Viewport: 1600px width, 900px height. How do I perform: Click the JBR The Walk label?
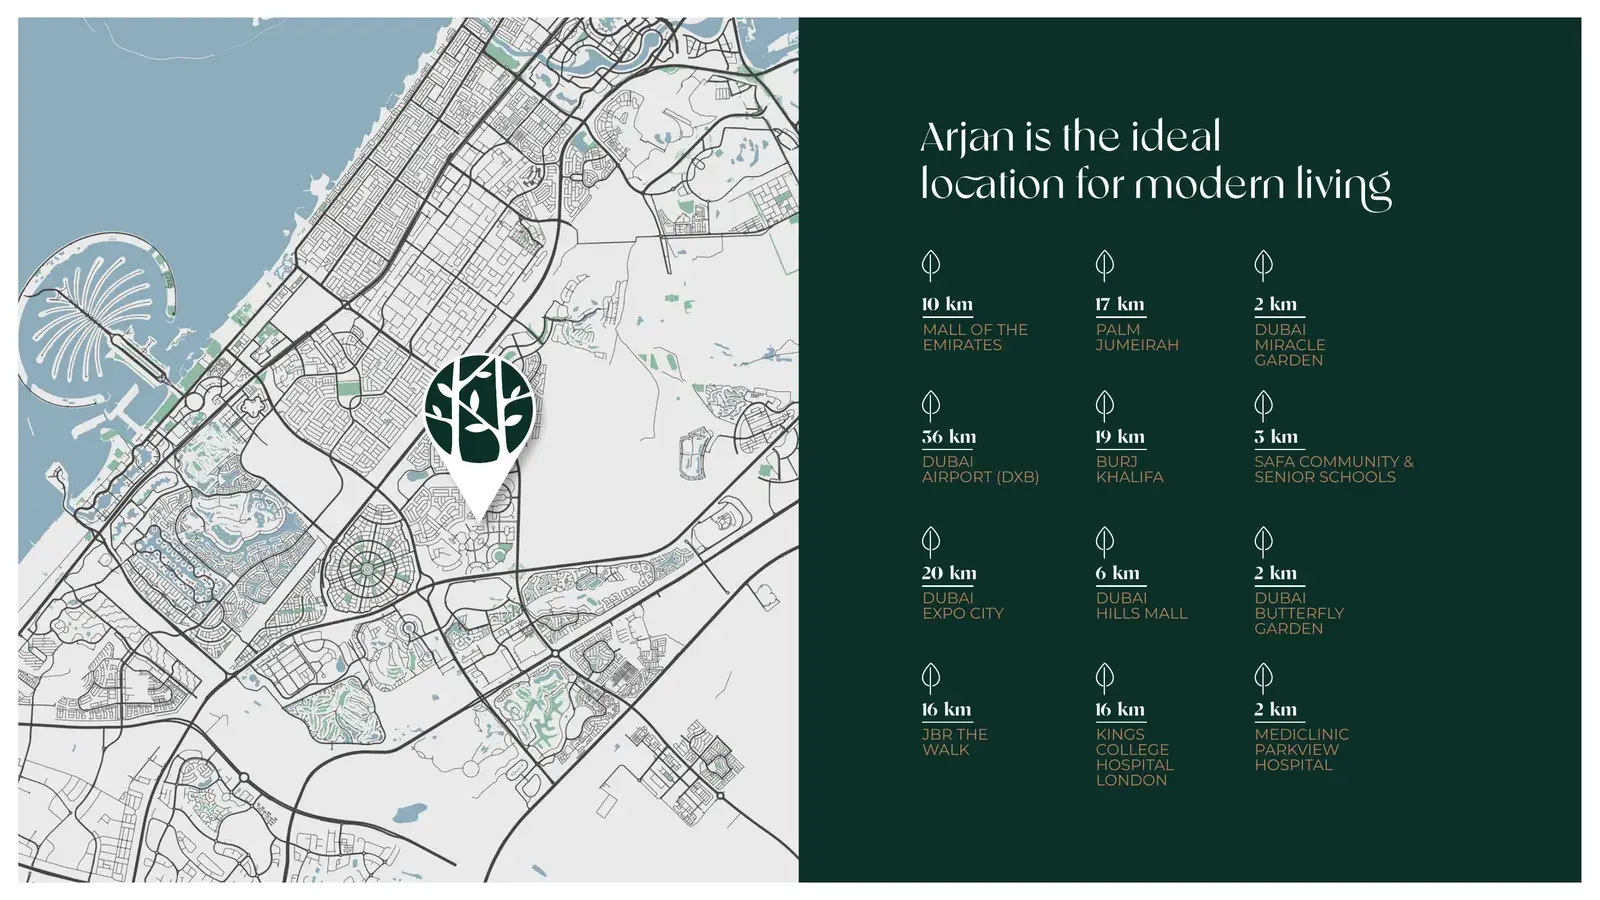tap(955, 742)
